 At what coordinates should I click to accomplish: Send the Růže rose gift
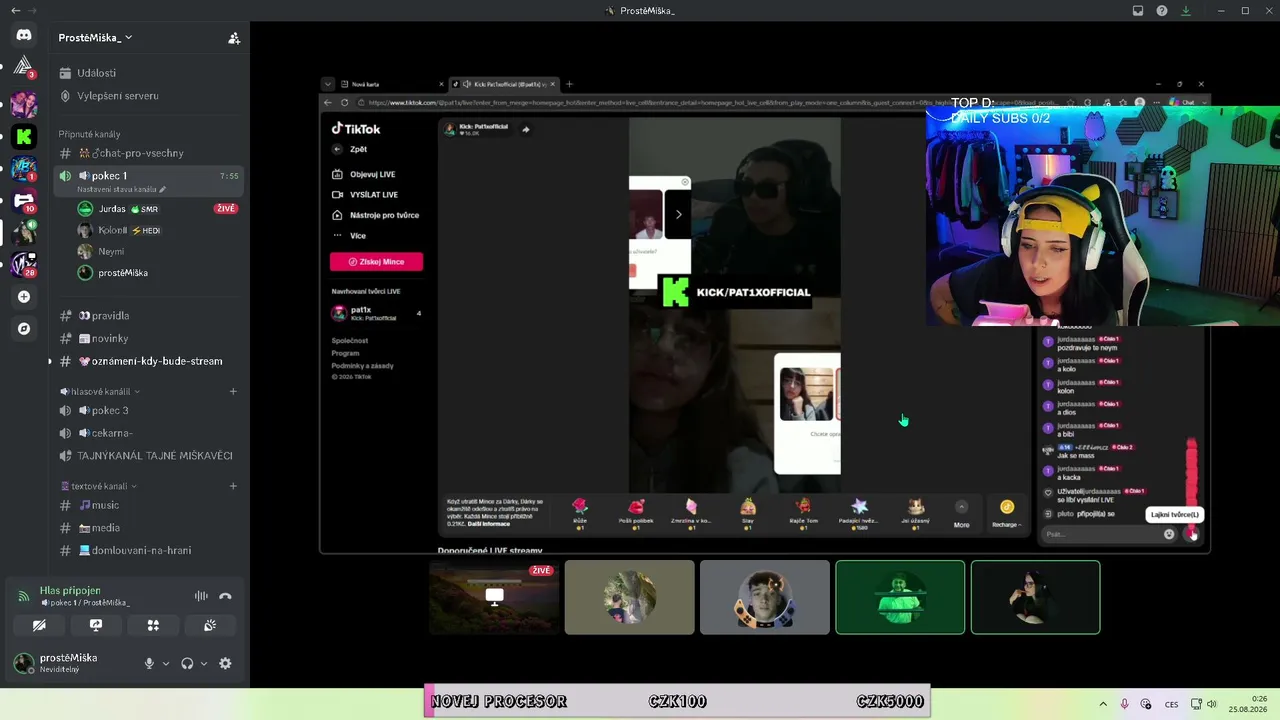tap(580, 513)
